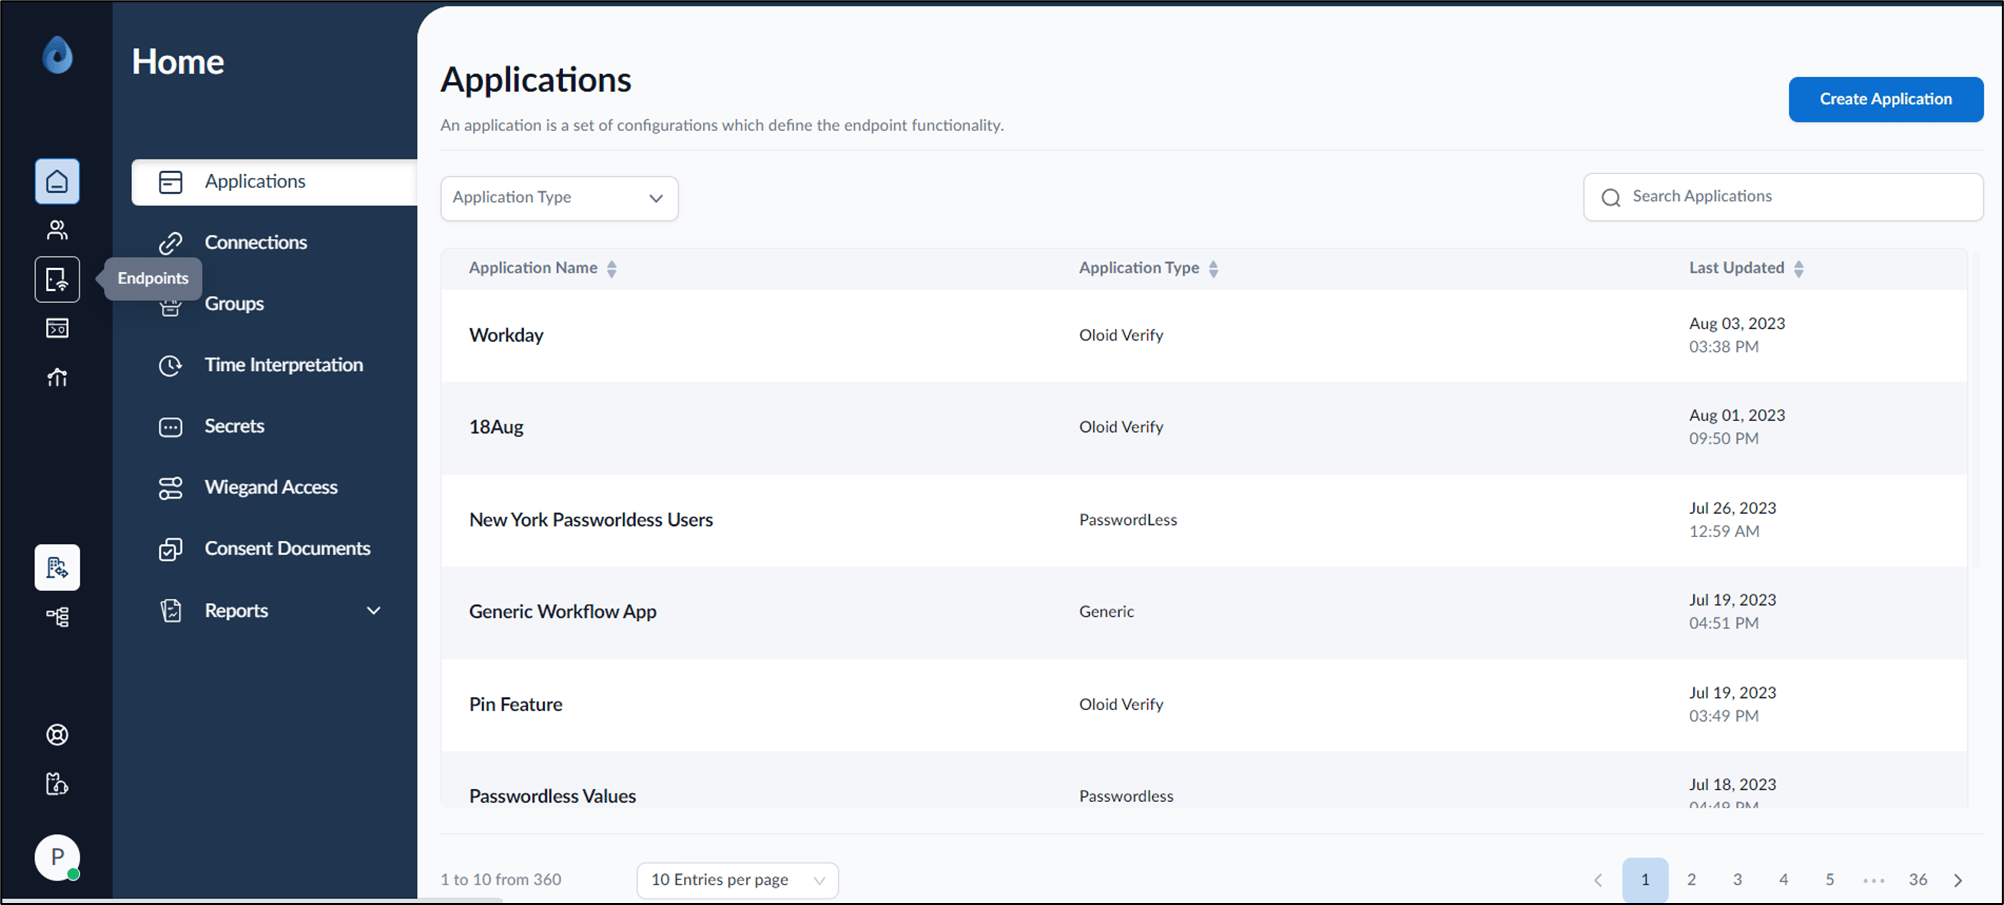Select Applications in the sidebar
2004x905 pixels.
[274, 182]
